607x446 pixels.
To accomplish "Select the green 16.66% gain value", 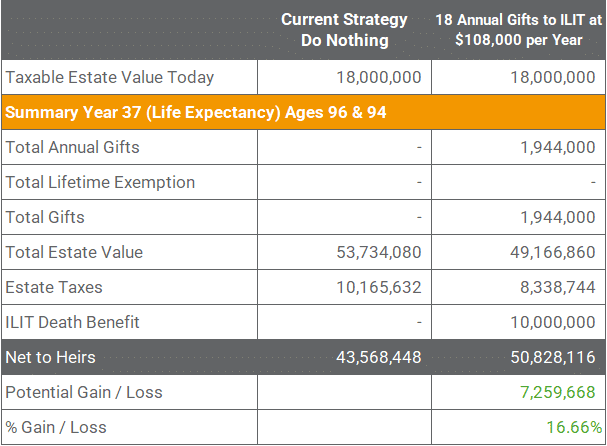I will tap(574, 427).
